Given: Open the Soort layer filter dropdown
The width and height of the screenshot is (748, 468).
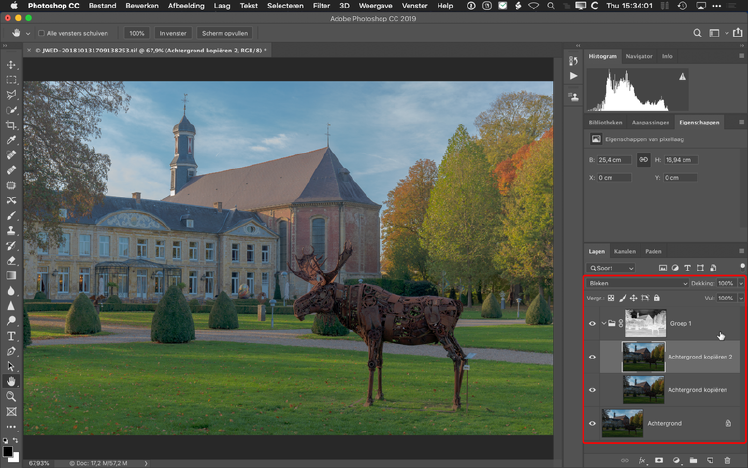Looking at the screenshot, I should coord(611,268).
